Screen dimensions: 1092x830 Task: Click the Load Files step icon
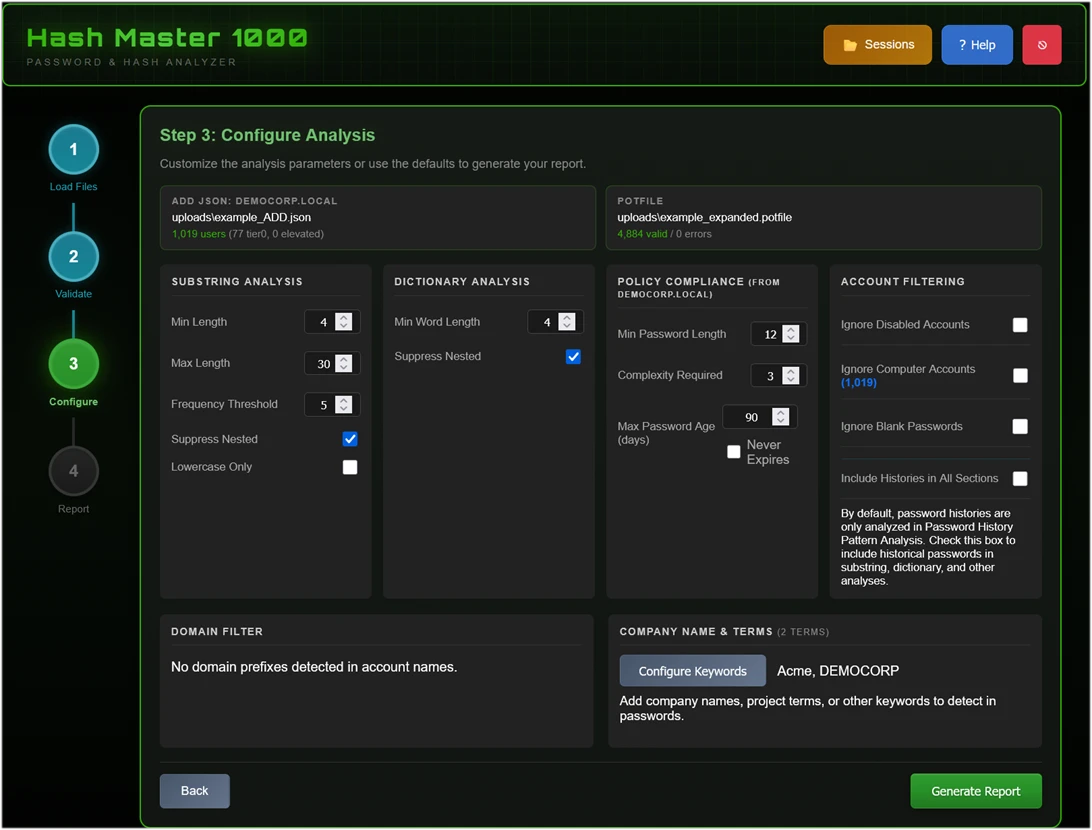tap(73, 148)
